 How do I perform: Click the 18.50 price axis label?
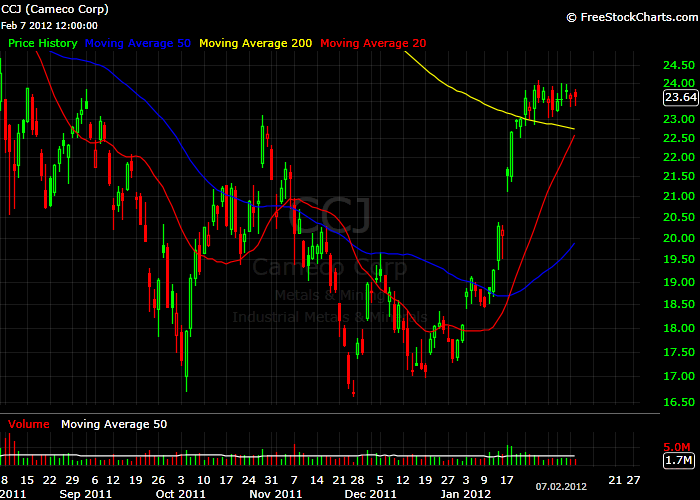tap(679, 304)
